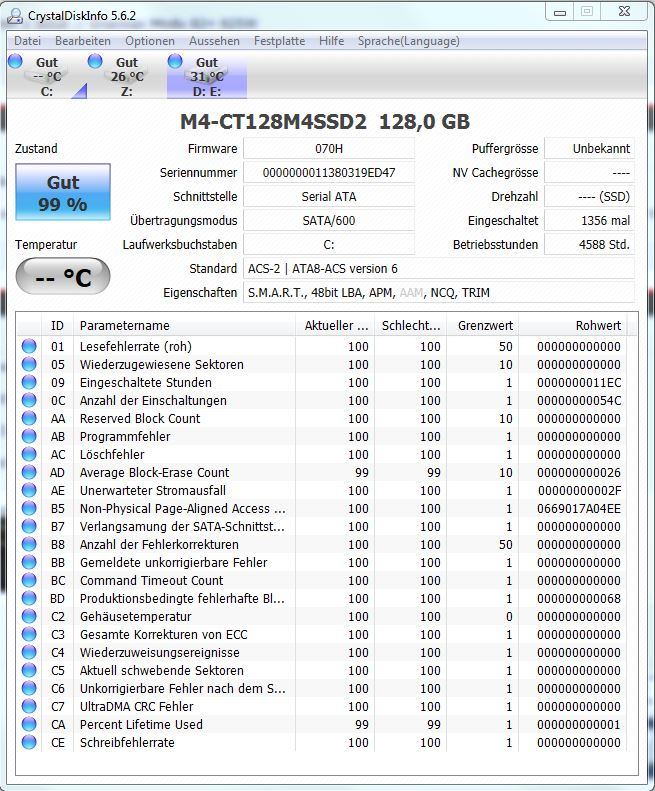The height and width of the screenshot is (791, 655).
Task: Click status orb for Average Block-Erase Count row
Action: pos(29,472)
